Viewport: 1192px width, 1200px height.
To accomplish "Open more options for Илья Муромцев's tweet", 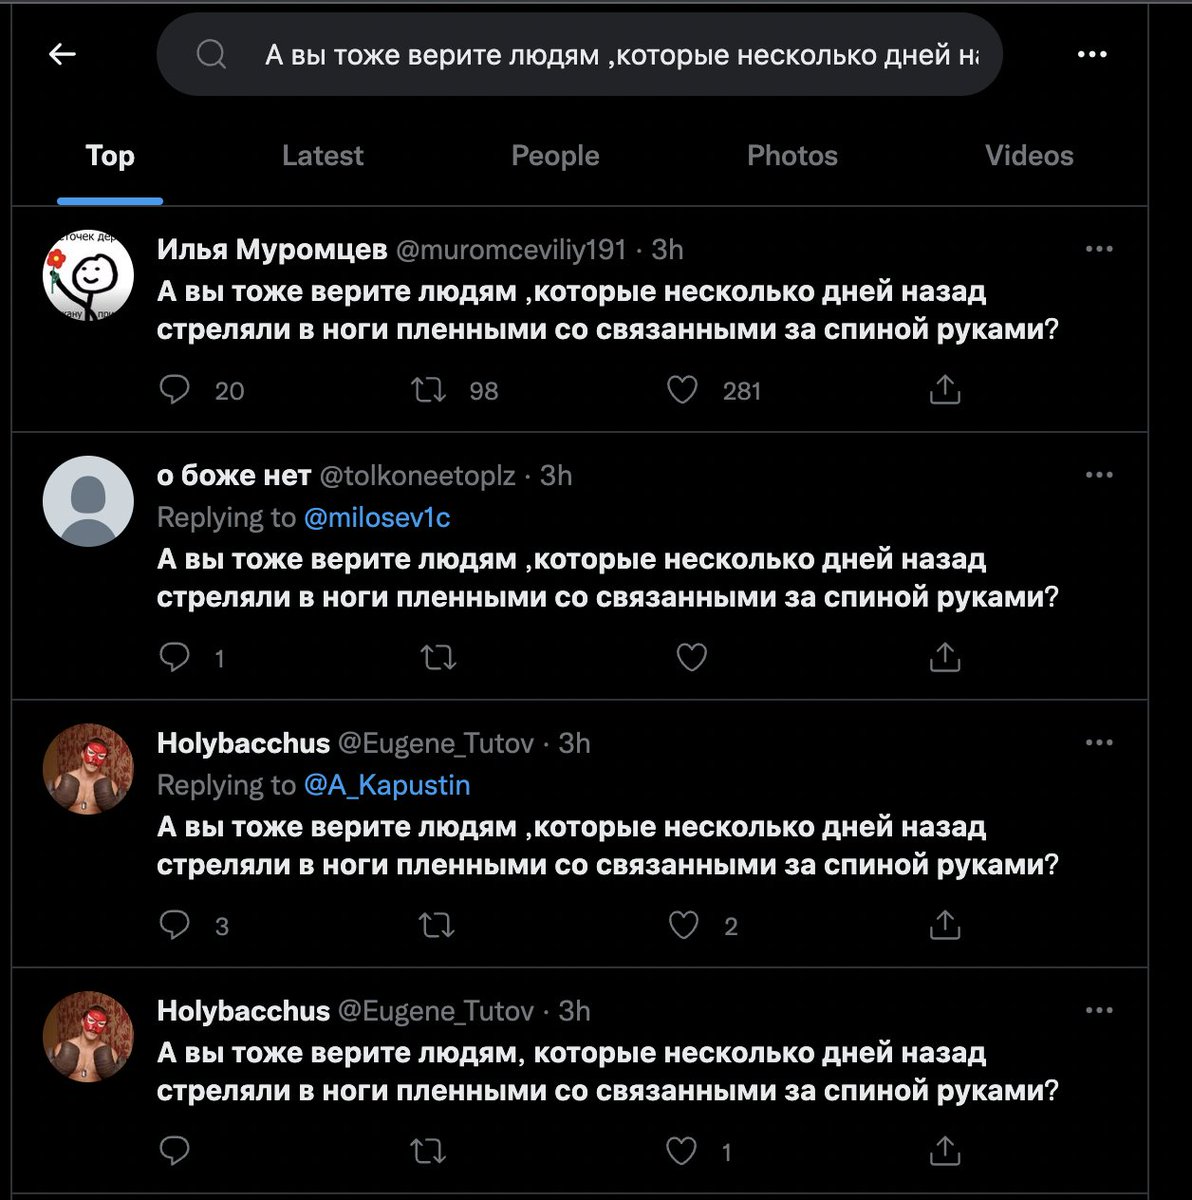I will pyautogui.click(x=1099, y=249).
